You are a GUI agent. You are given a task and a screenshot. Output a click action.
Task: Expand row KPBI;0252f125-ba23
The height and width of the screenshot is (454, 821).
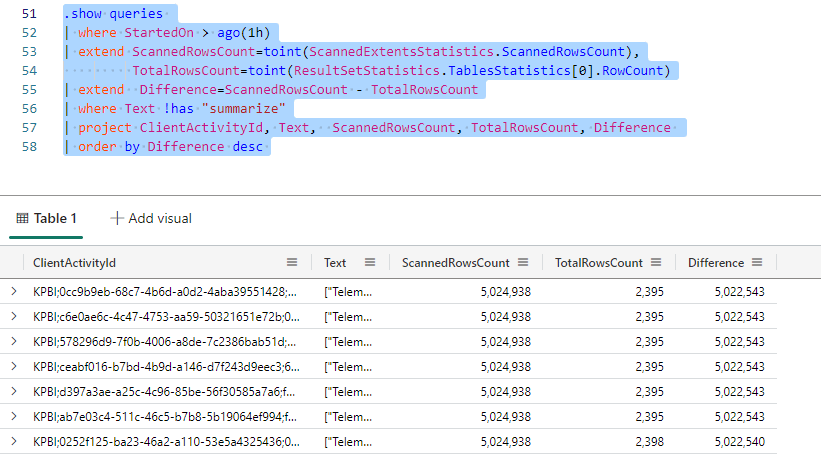tap(14, 441)
